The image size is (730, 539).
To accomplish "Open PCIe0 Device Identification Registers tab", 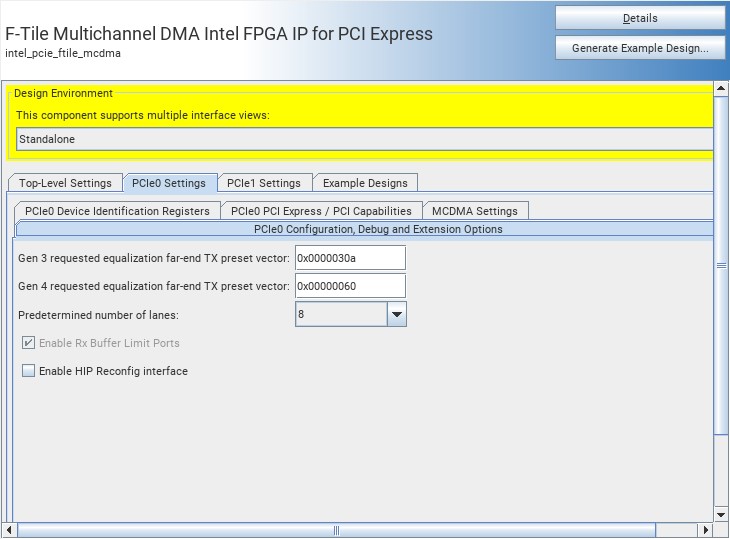I will pos(117,211).
